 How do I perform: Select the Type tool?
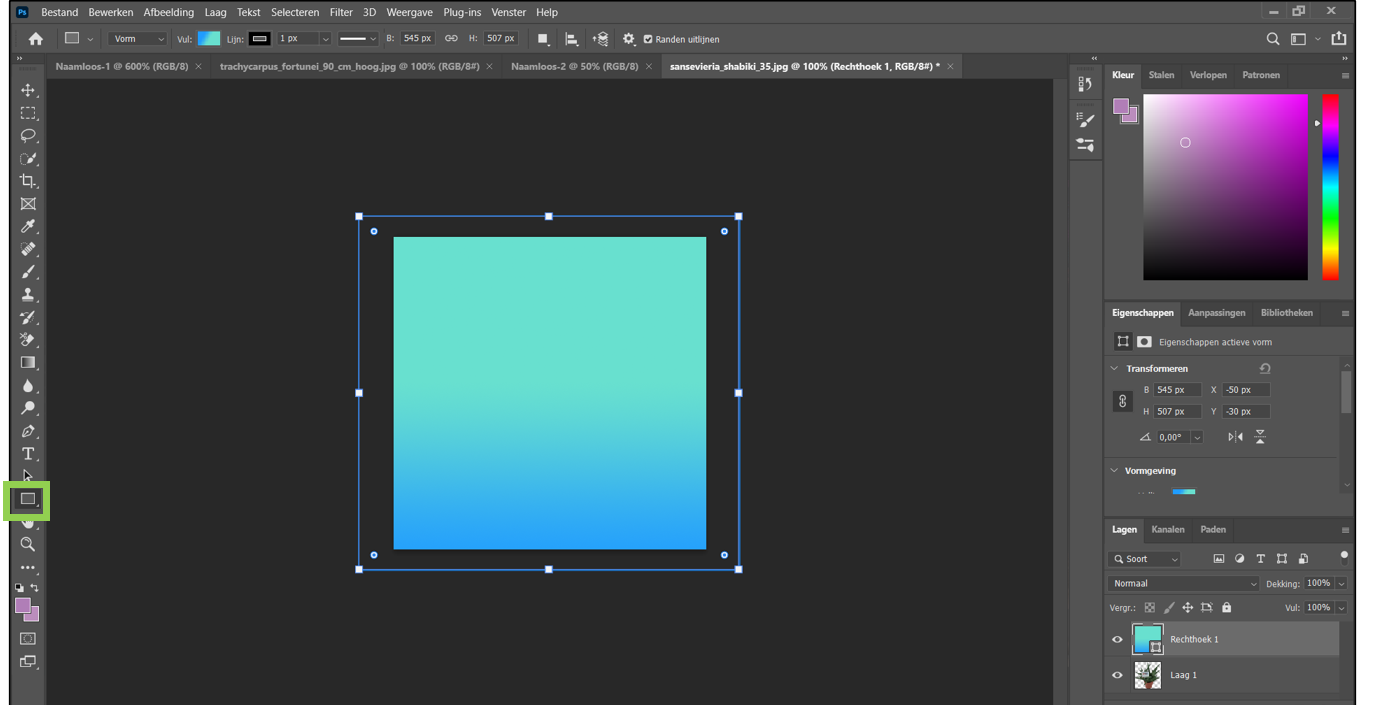click(x=28, y=454)
